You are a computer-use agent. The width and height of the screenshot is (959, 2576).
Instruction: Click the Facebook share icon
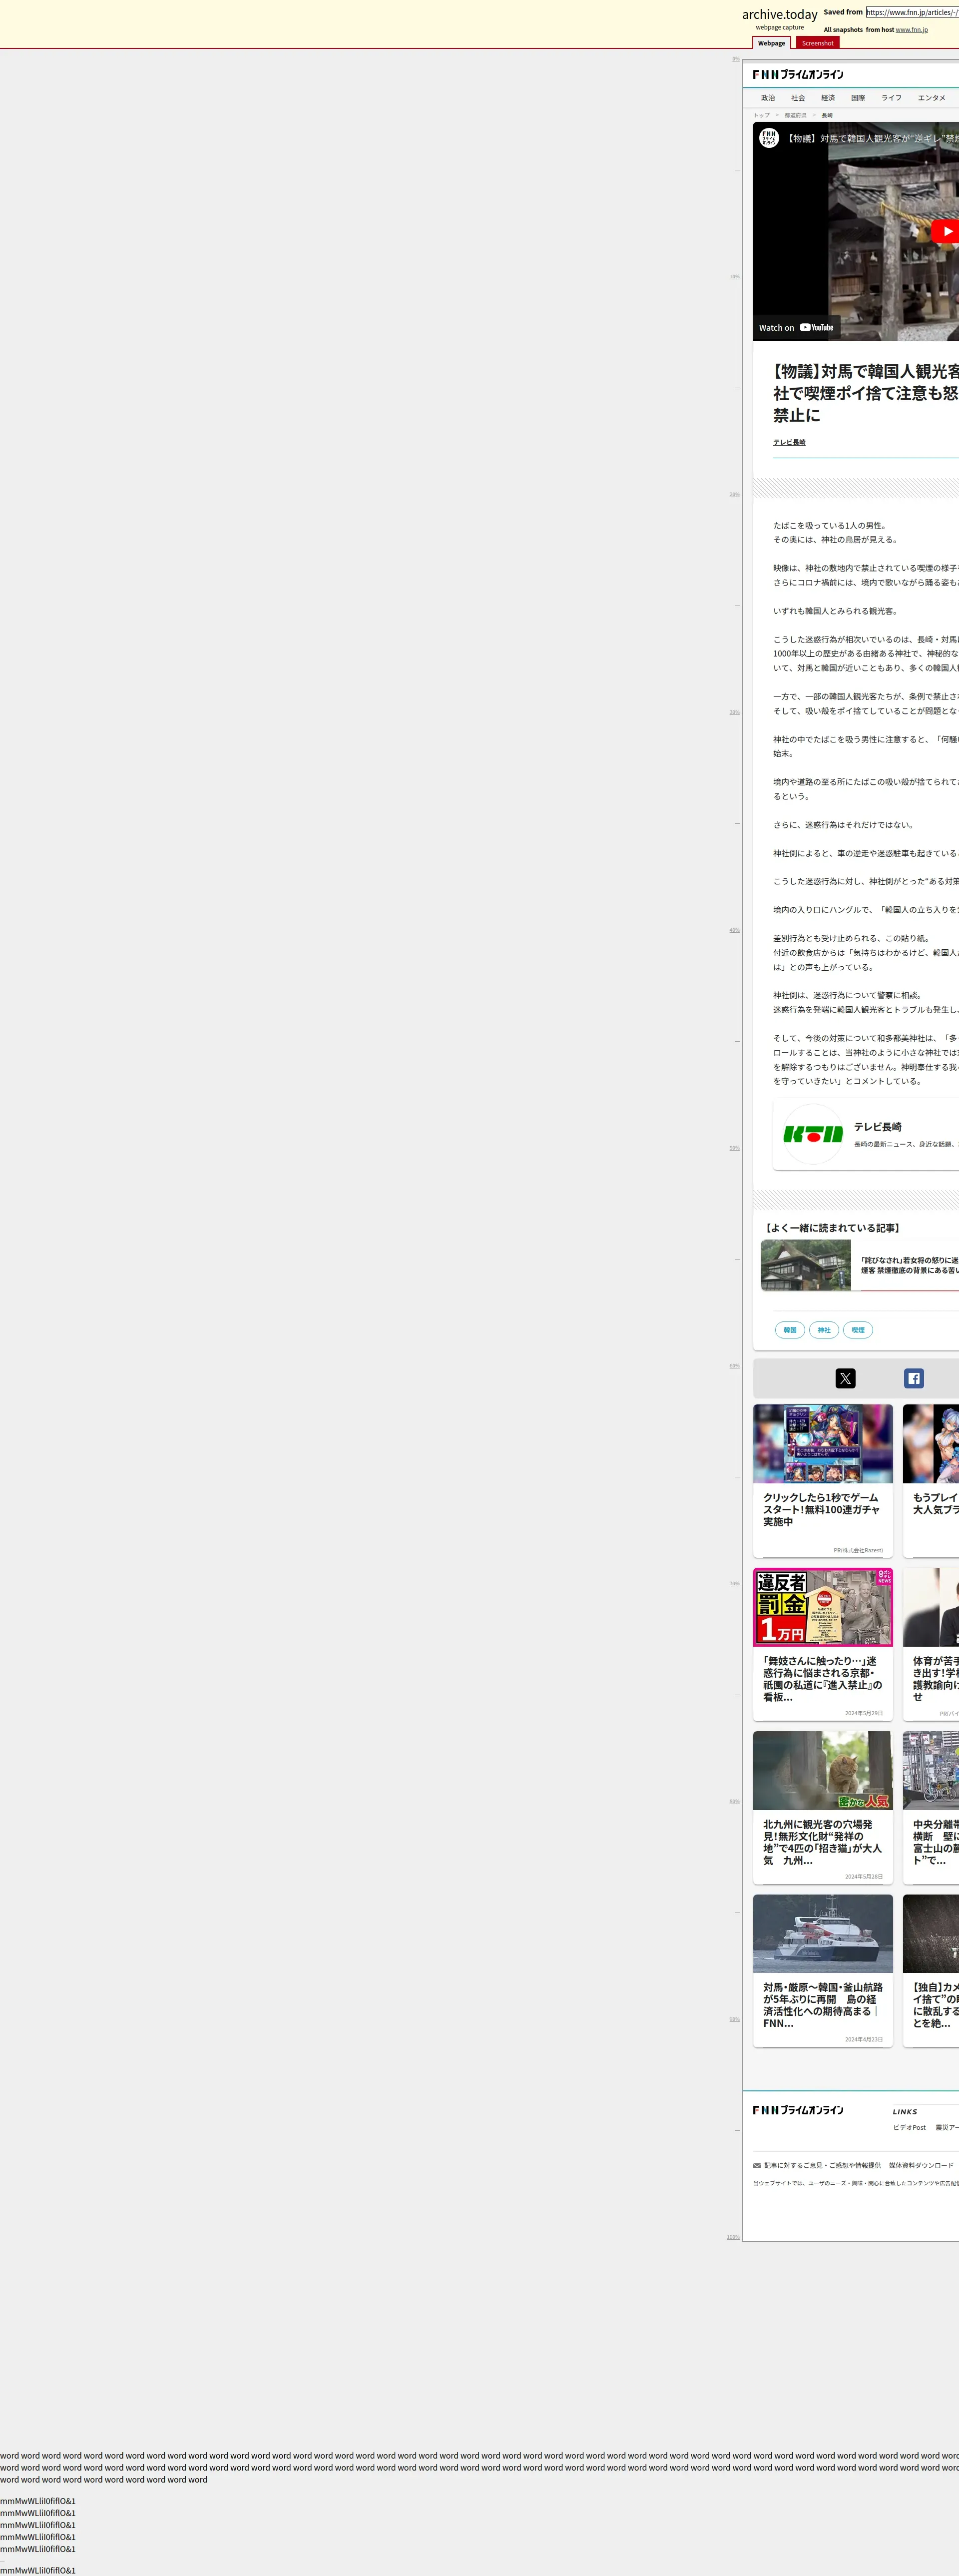pyautogui.click(x=913, y=1378)
